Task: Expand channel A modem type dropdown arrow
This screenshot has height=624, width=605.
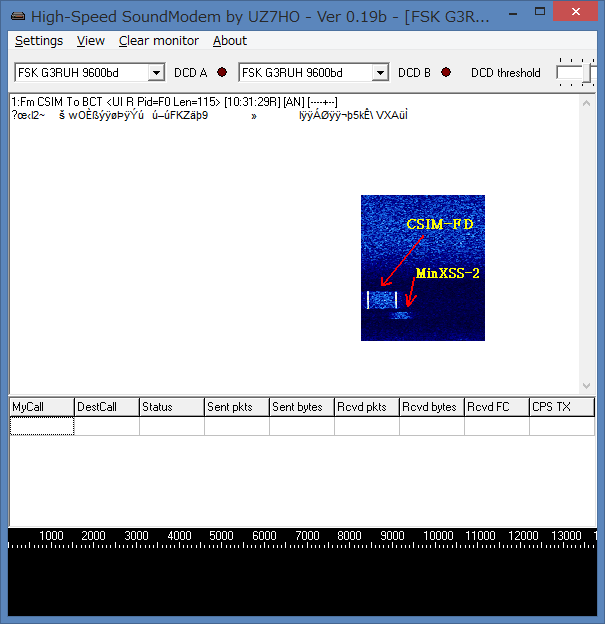Action: (156, 73)
